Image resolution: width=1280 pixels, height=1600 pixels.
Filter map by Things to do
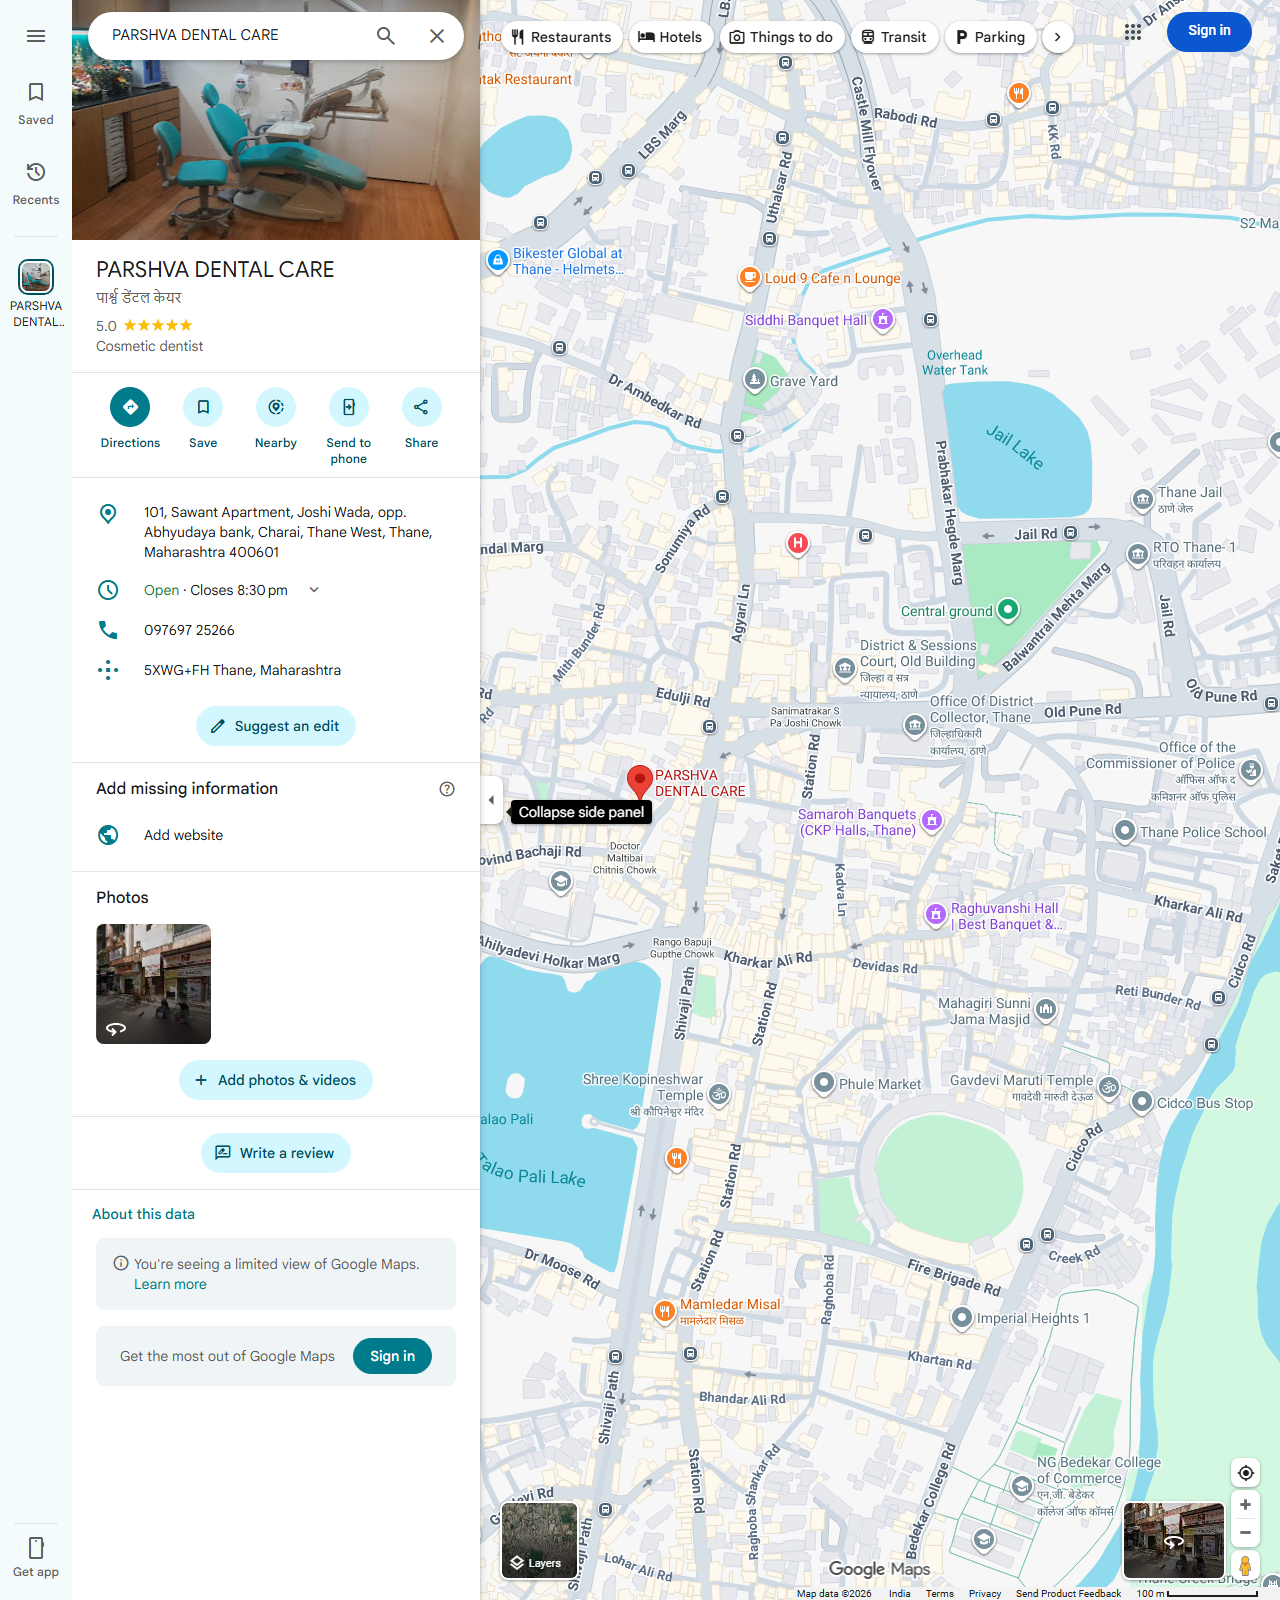pyautogui.click(x=781, y=37)
